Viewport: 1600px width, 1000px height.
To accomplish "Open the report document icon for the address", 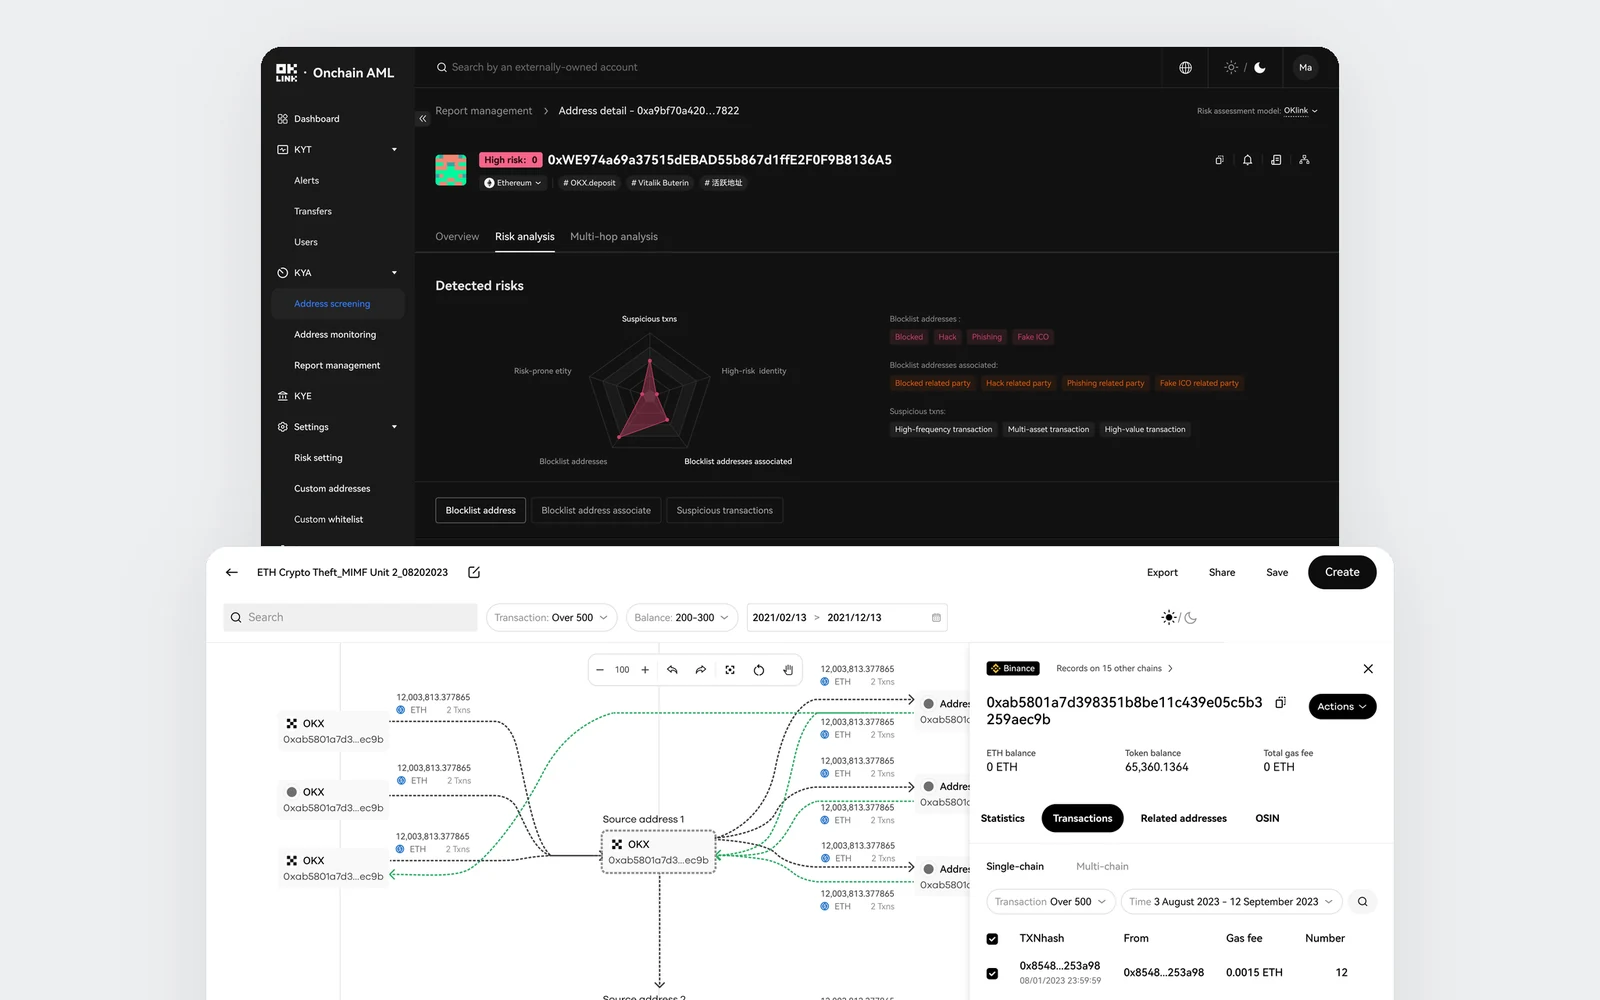I will coord(1276,160).
